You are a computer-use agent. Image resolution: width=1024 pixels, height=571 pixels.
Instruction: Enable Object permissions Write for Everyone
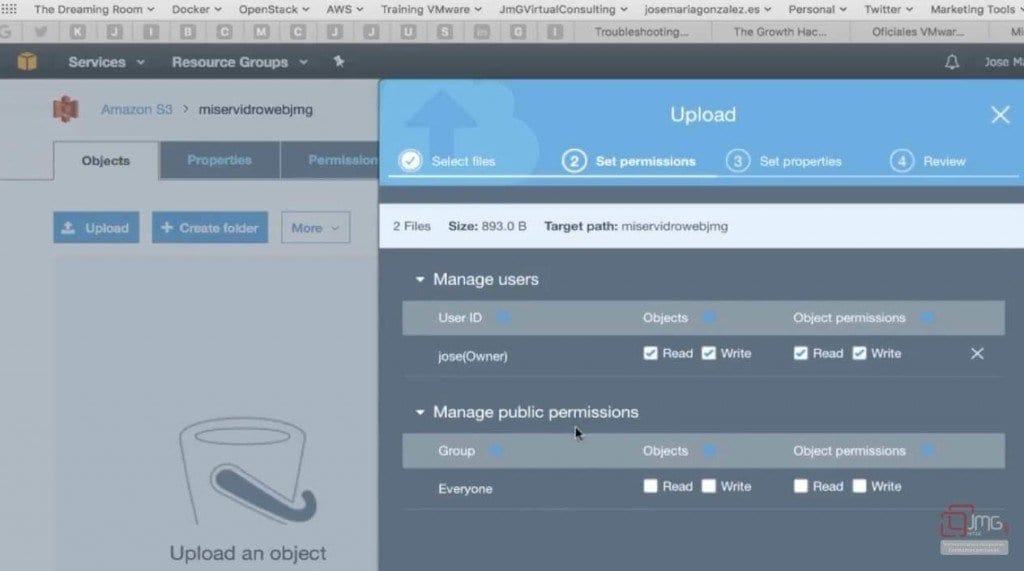[859, 486]
